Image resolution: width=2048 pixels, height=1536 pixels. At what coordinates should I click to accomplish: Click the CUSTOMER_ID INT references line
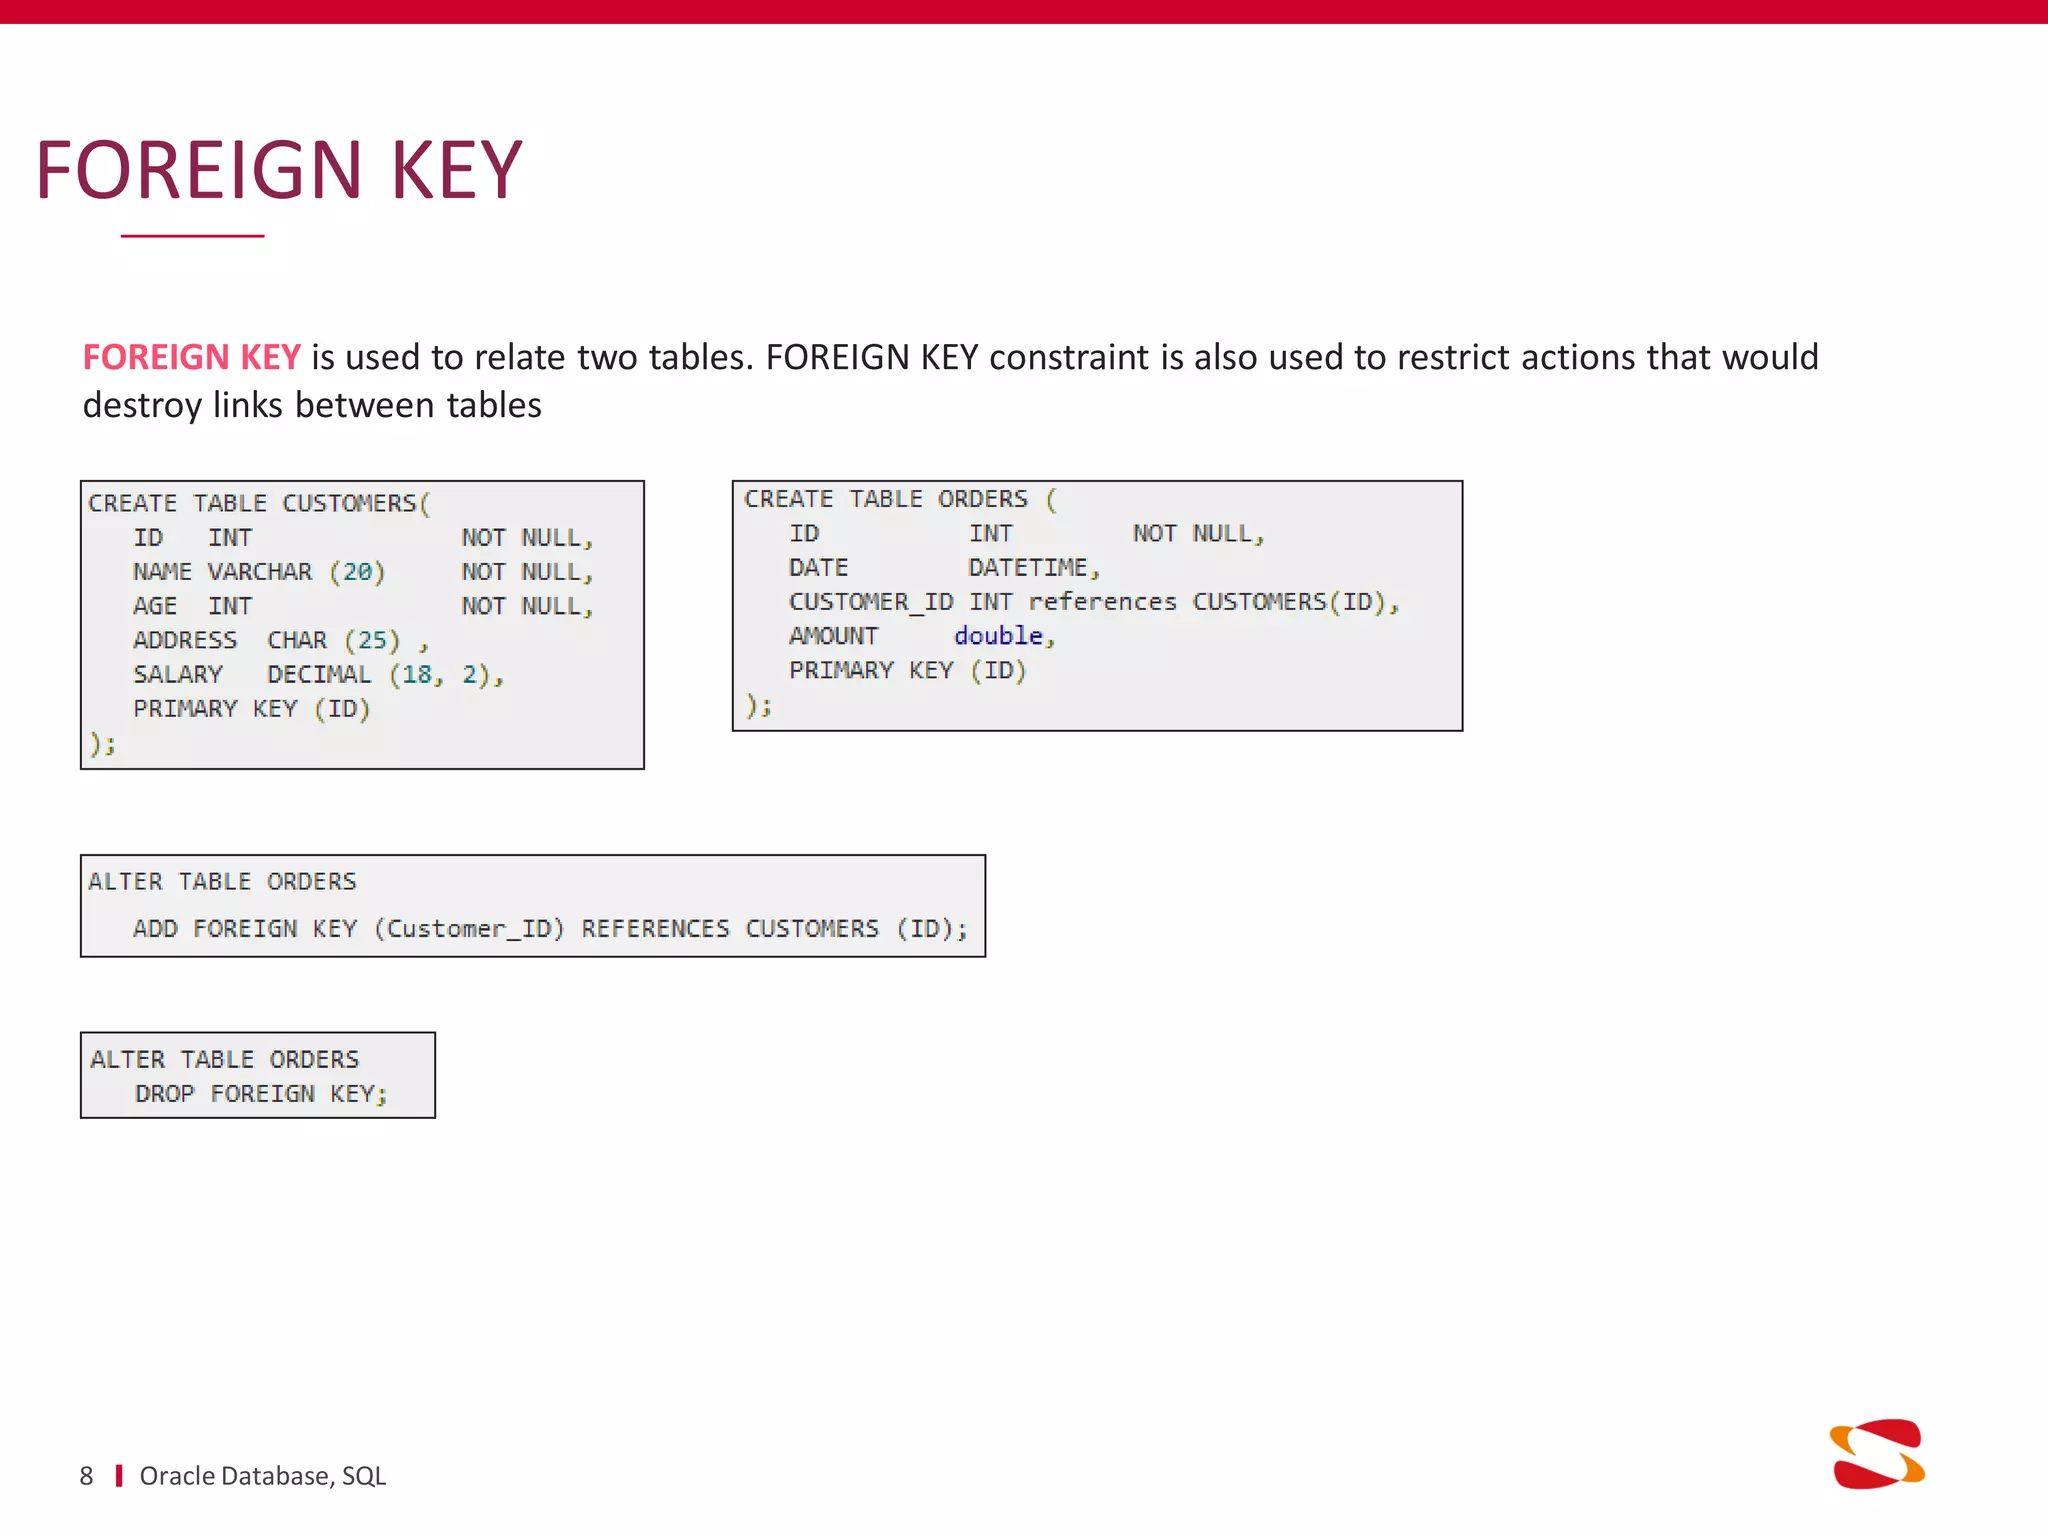click(1094, 602)
